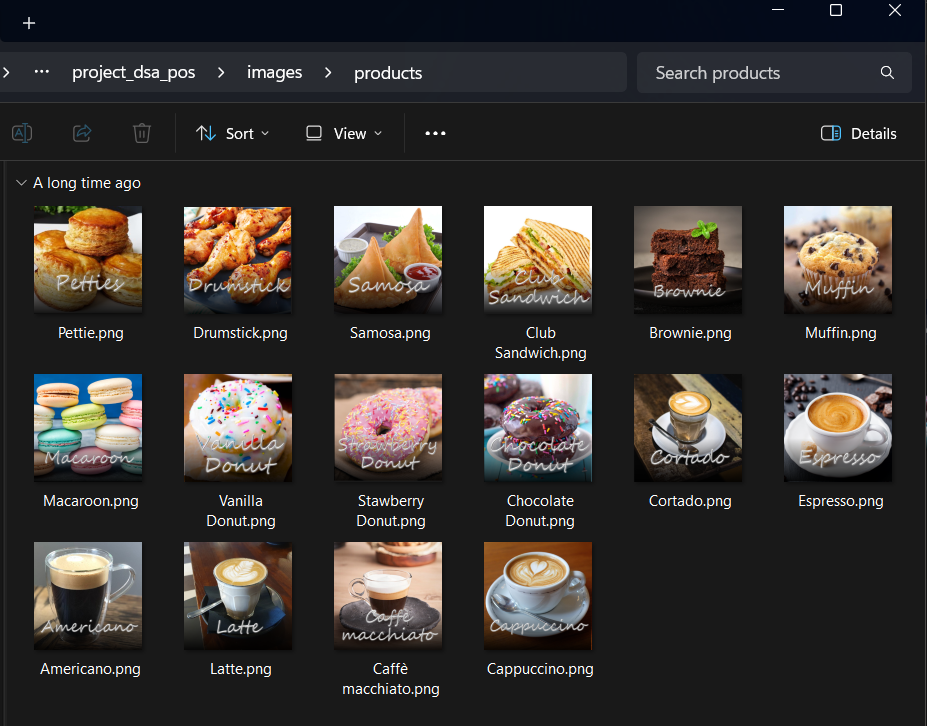Click the 'Club Sandwich.png' file name
The width and height of the screenshot is (927, 726).
(x=540, y=343)
